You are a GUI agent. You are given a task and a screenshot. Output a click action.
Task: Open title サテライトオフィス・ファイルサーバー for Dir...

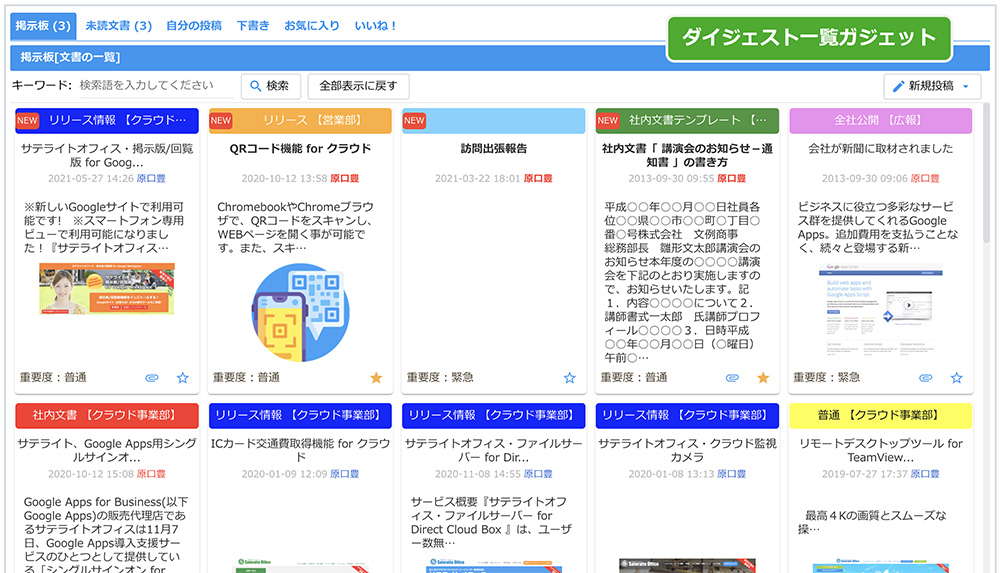494,450
